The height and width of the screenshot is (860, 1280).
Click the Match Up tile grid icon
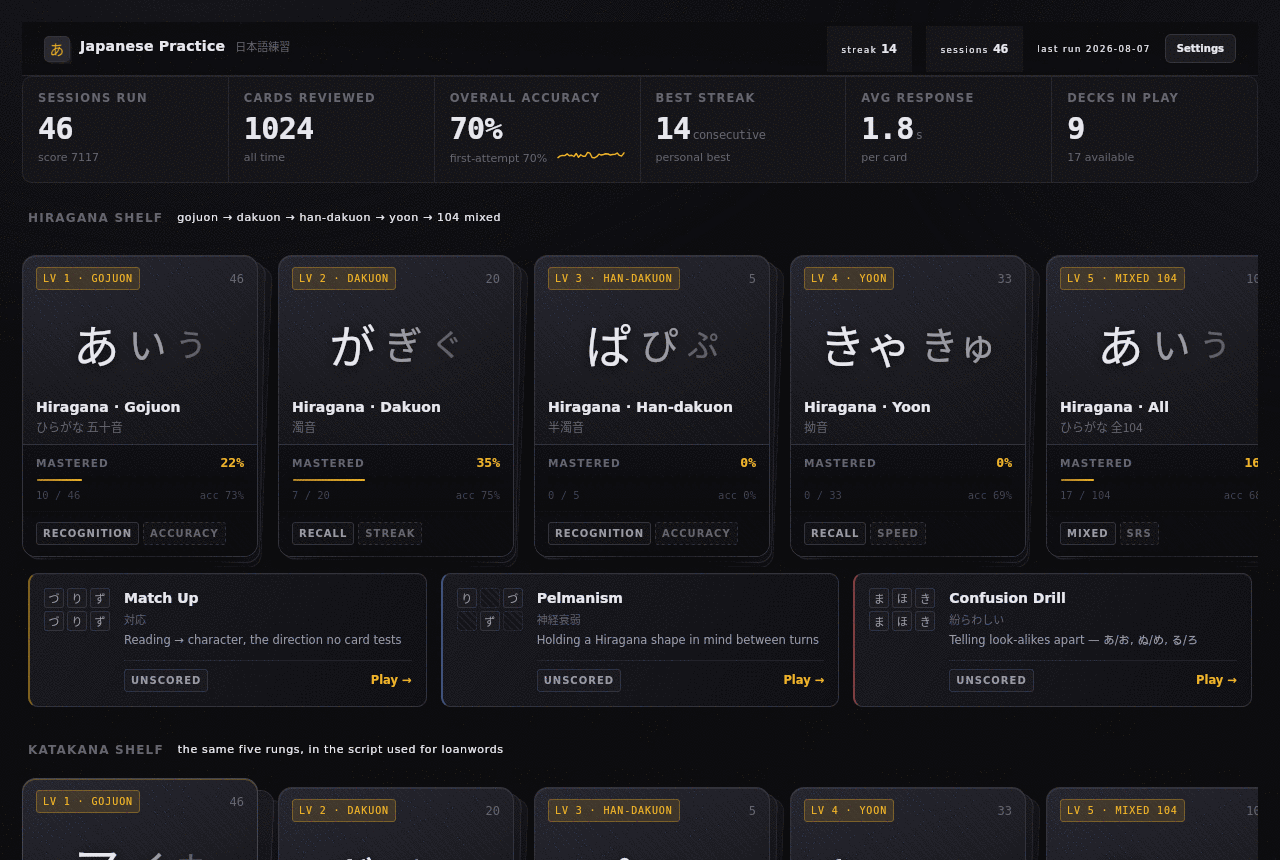click(77, 610)
